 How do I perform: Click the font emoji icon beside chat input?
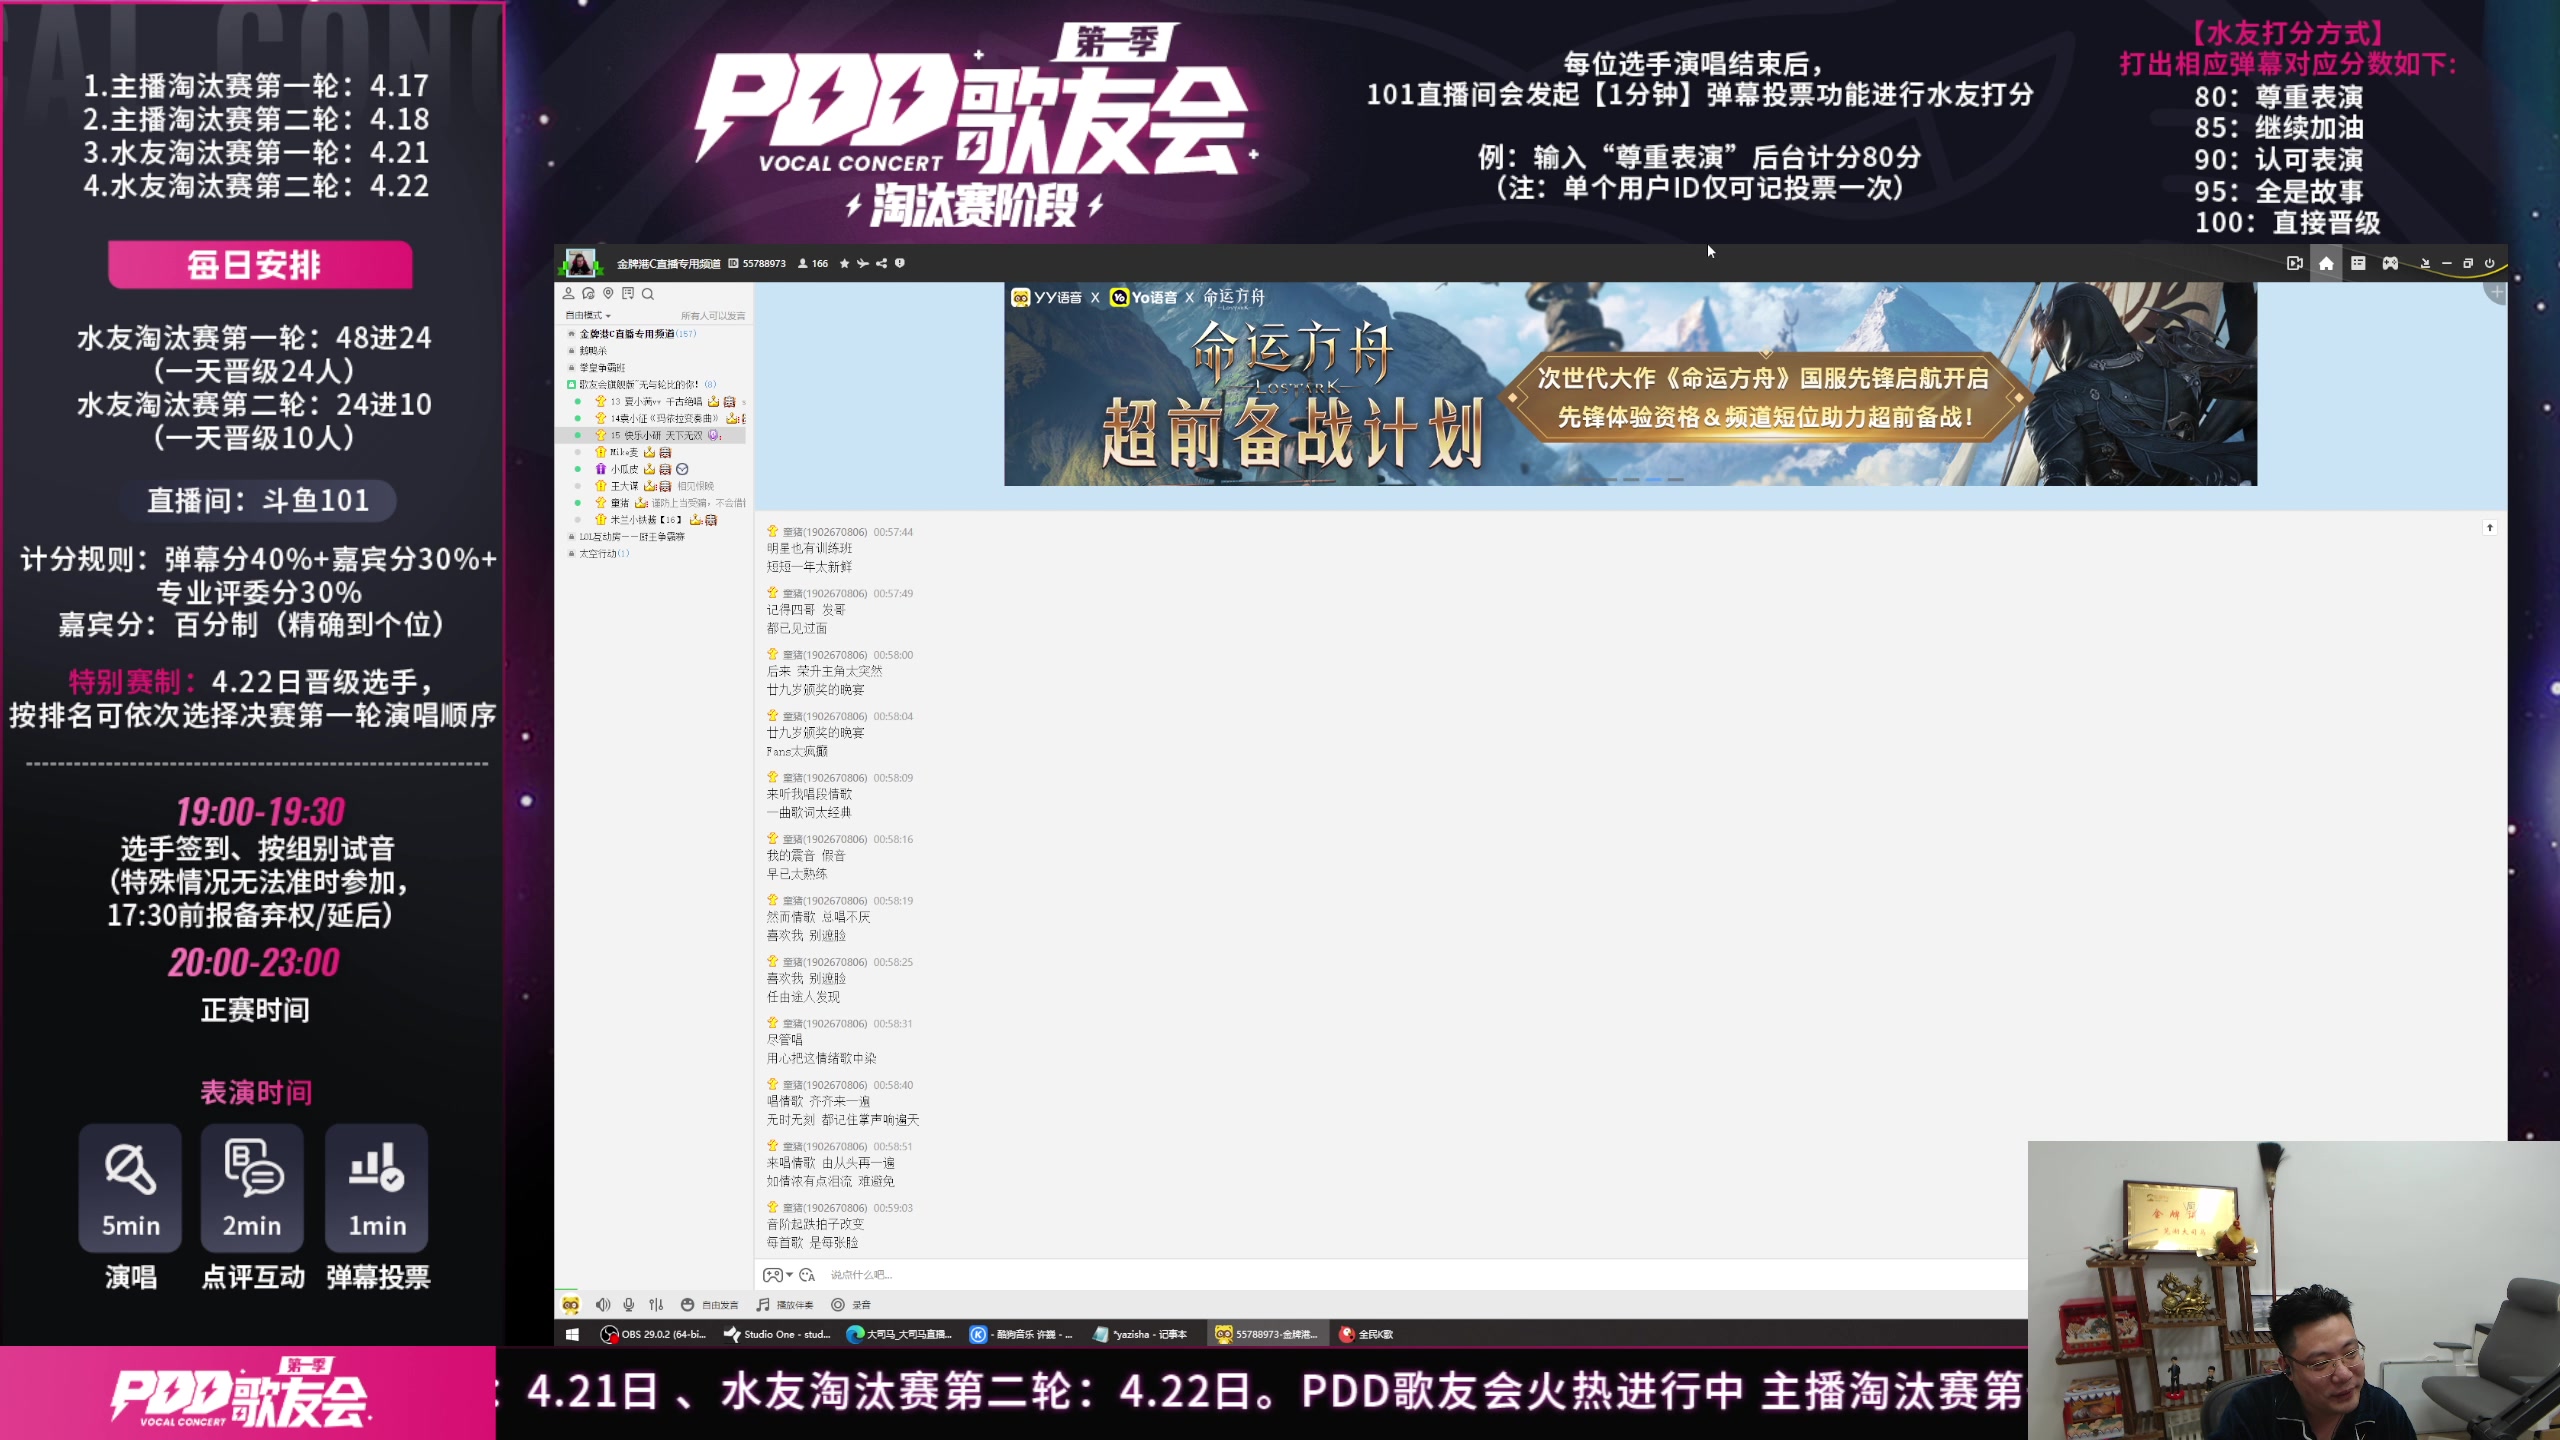click(807, 1275)
